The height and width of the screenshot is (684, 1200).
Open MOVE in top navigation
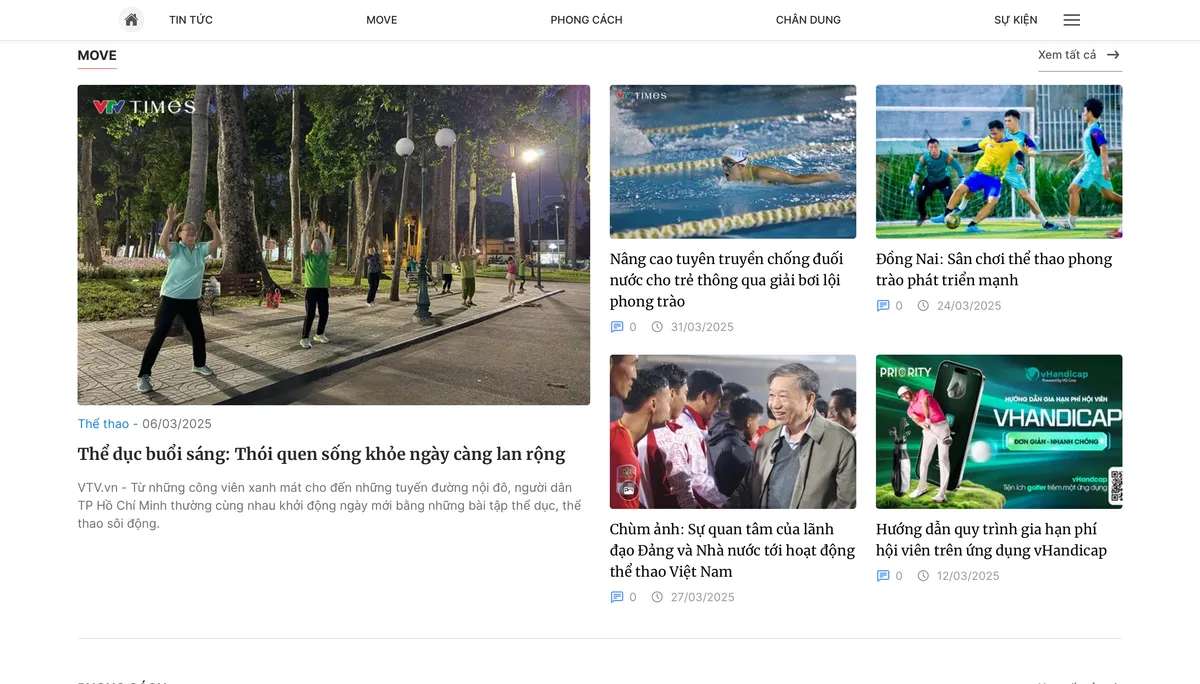click(x=382, y=20)
